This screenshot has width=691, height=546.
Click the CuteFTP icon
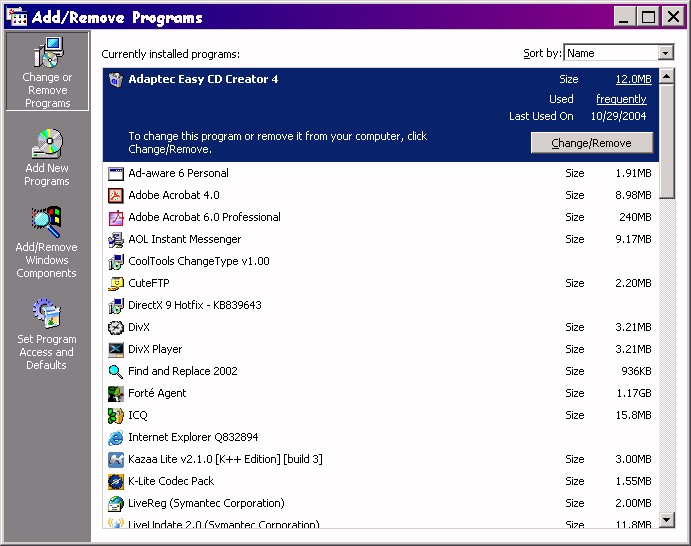point(115,283)
